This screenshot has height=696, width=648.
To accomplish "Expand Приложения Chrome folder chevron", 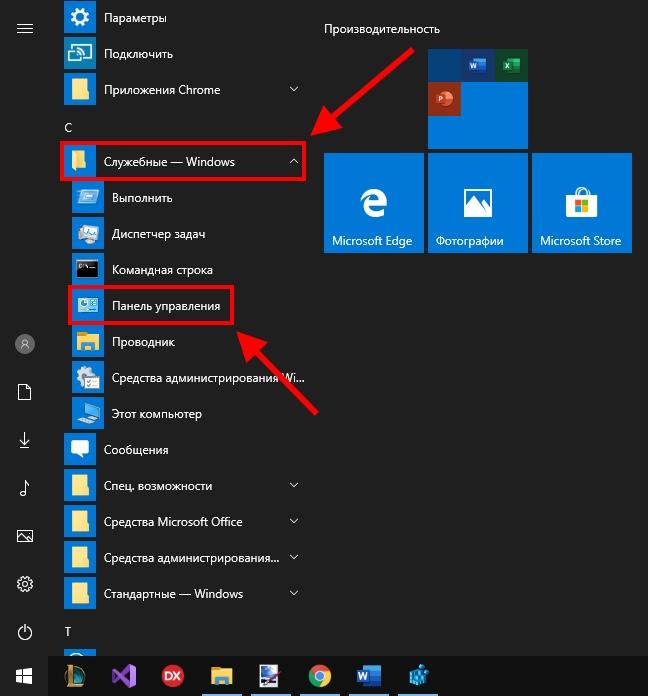I will coord(294,89).
